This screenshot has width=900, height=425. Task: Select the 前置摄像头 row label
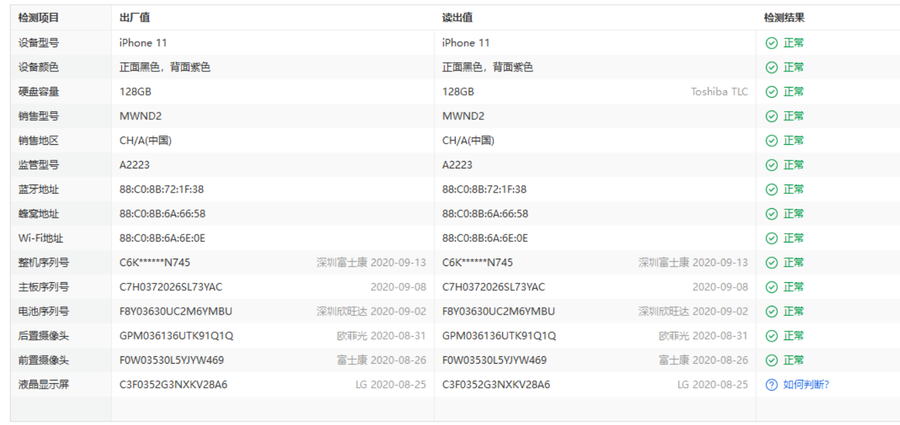coord(44,360)
